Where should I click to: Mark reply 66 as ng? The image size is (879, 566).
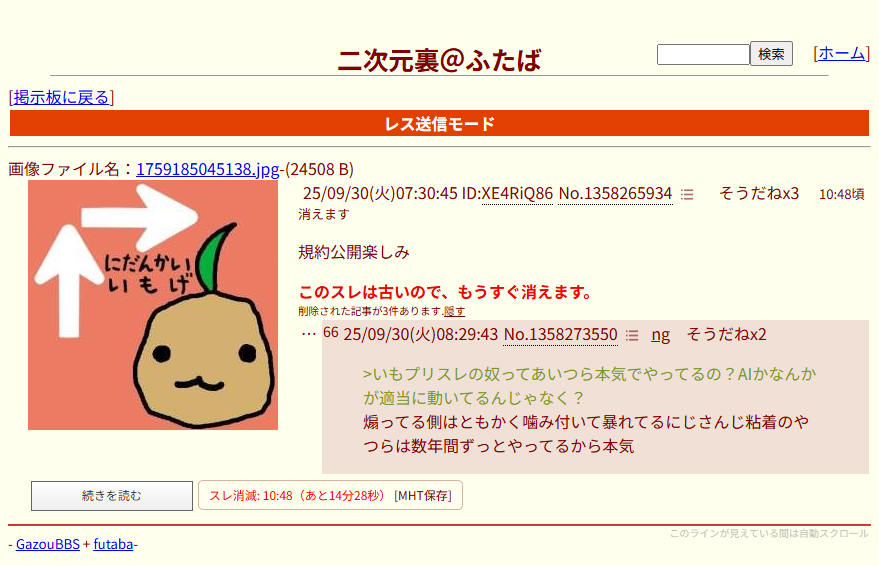pos(660,335)
